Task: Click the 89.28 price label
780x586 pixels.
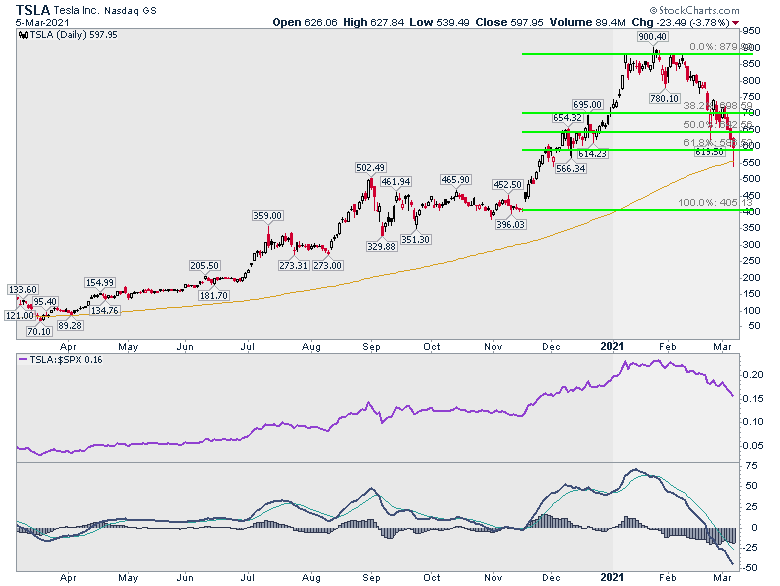Action: 70,325
